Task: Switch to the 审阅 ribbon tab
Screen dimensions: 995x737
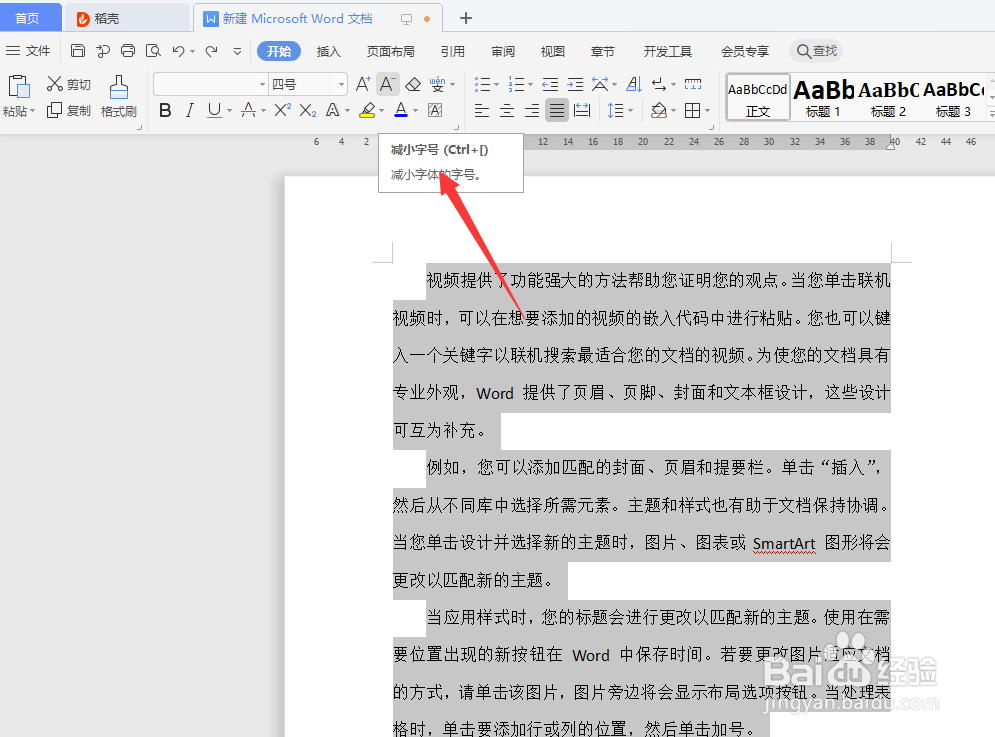Action: pos(503,51)
